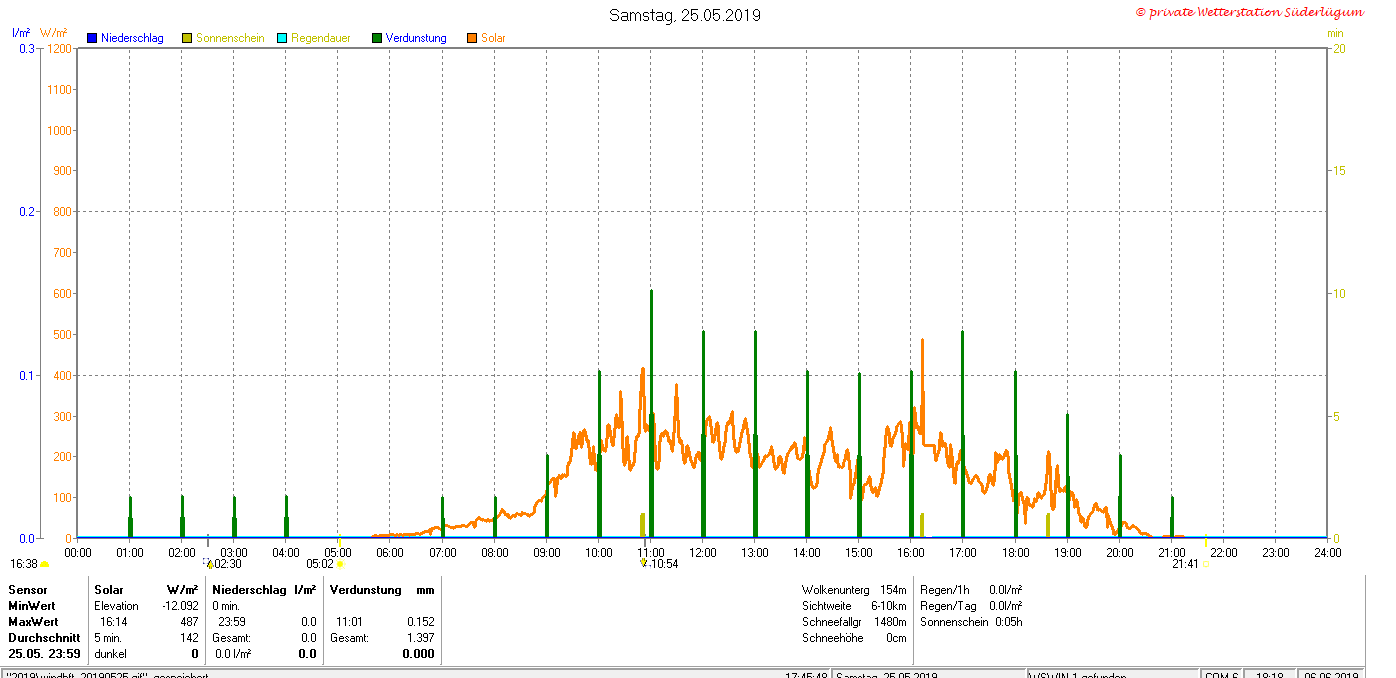1396x678 pixels.
Task: Click the Wolkenunterg 154m reading
Action: (x=854, y=590)
